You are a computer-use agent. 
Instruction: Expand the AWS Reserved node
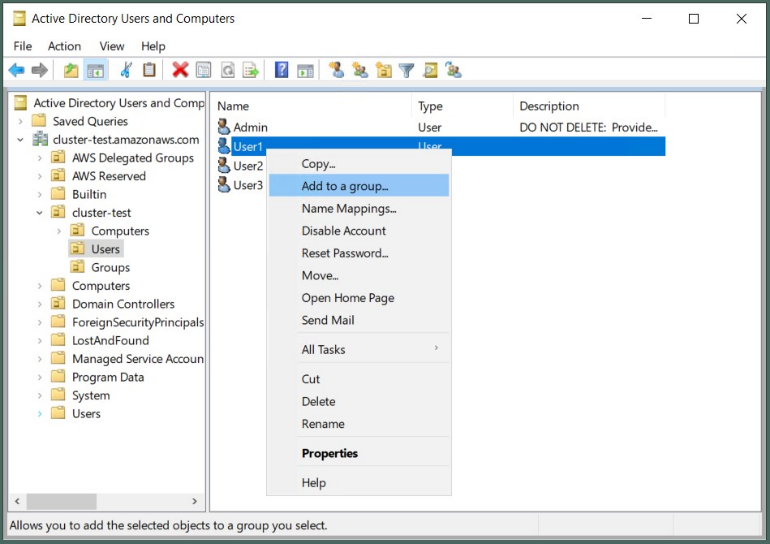coord(40,176)
